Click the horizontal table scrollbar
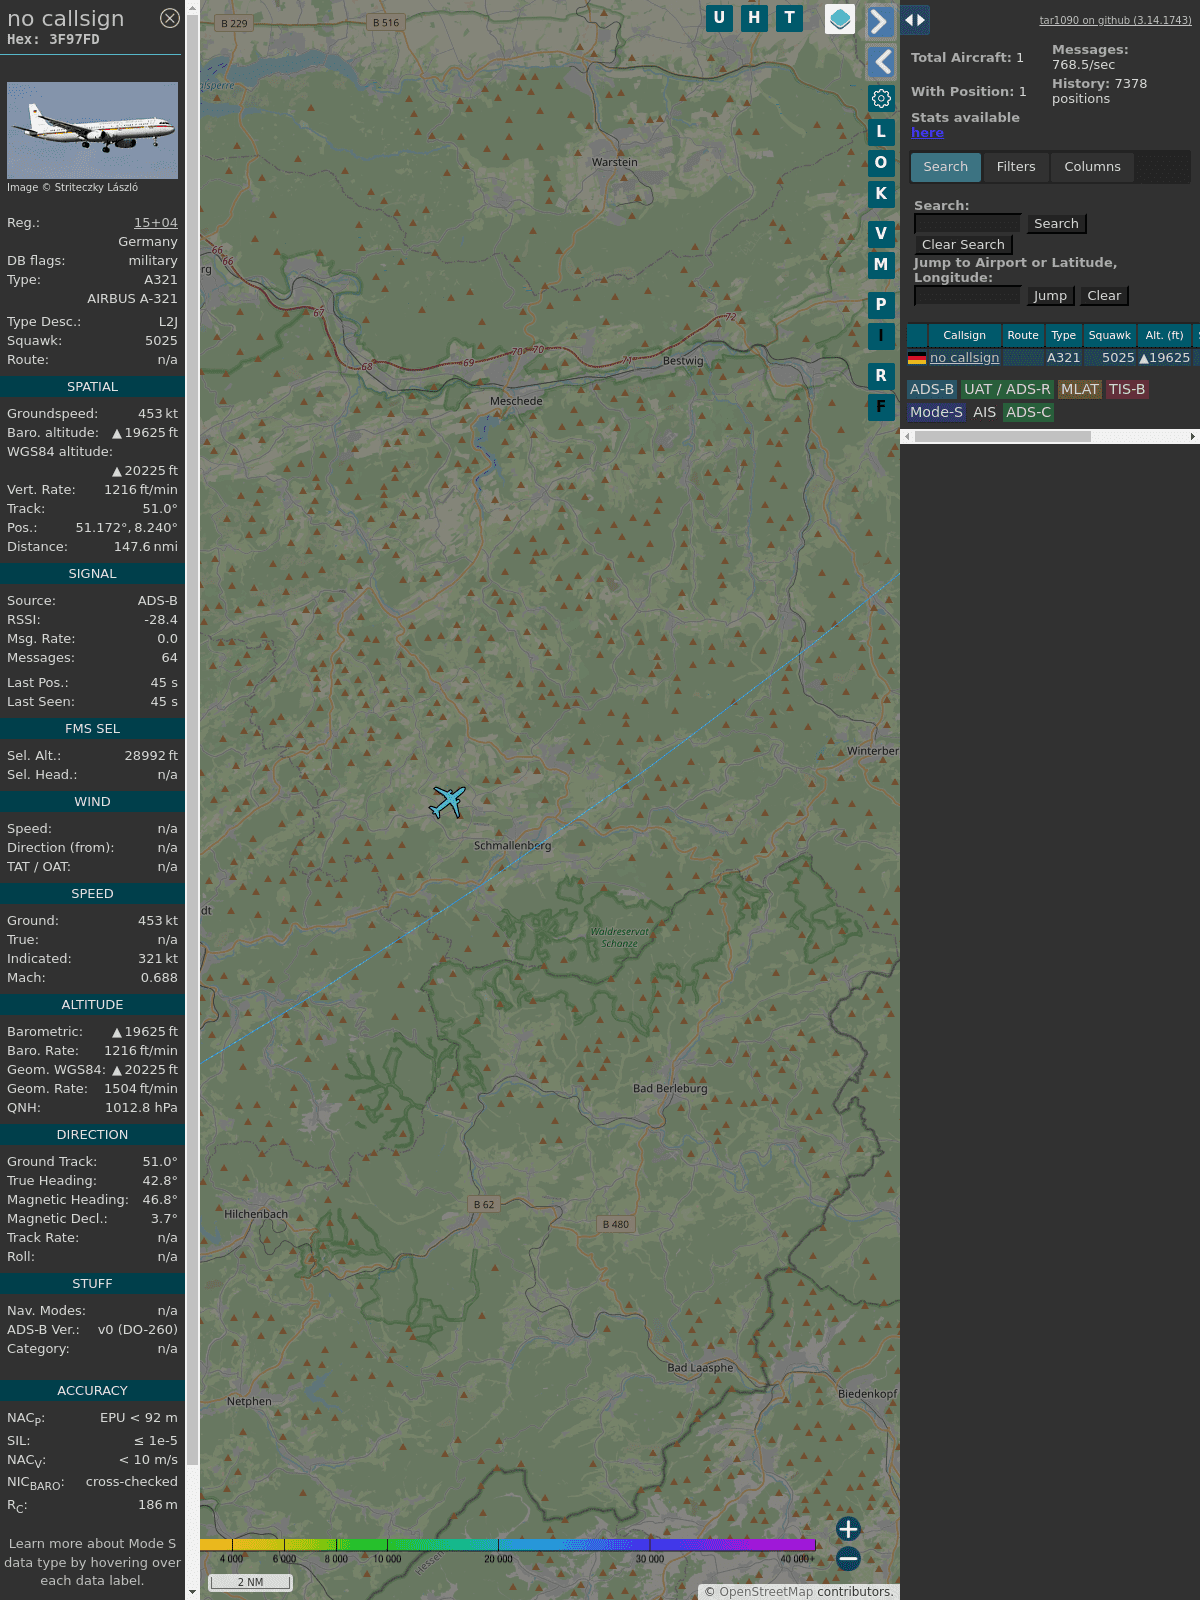The height and width of the screenshot is (1600, 1200). (x=1002, y=436)
